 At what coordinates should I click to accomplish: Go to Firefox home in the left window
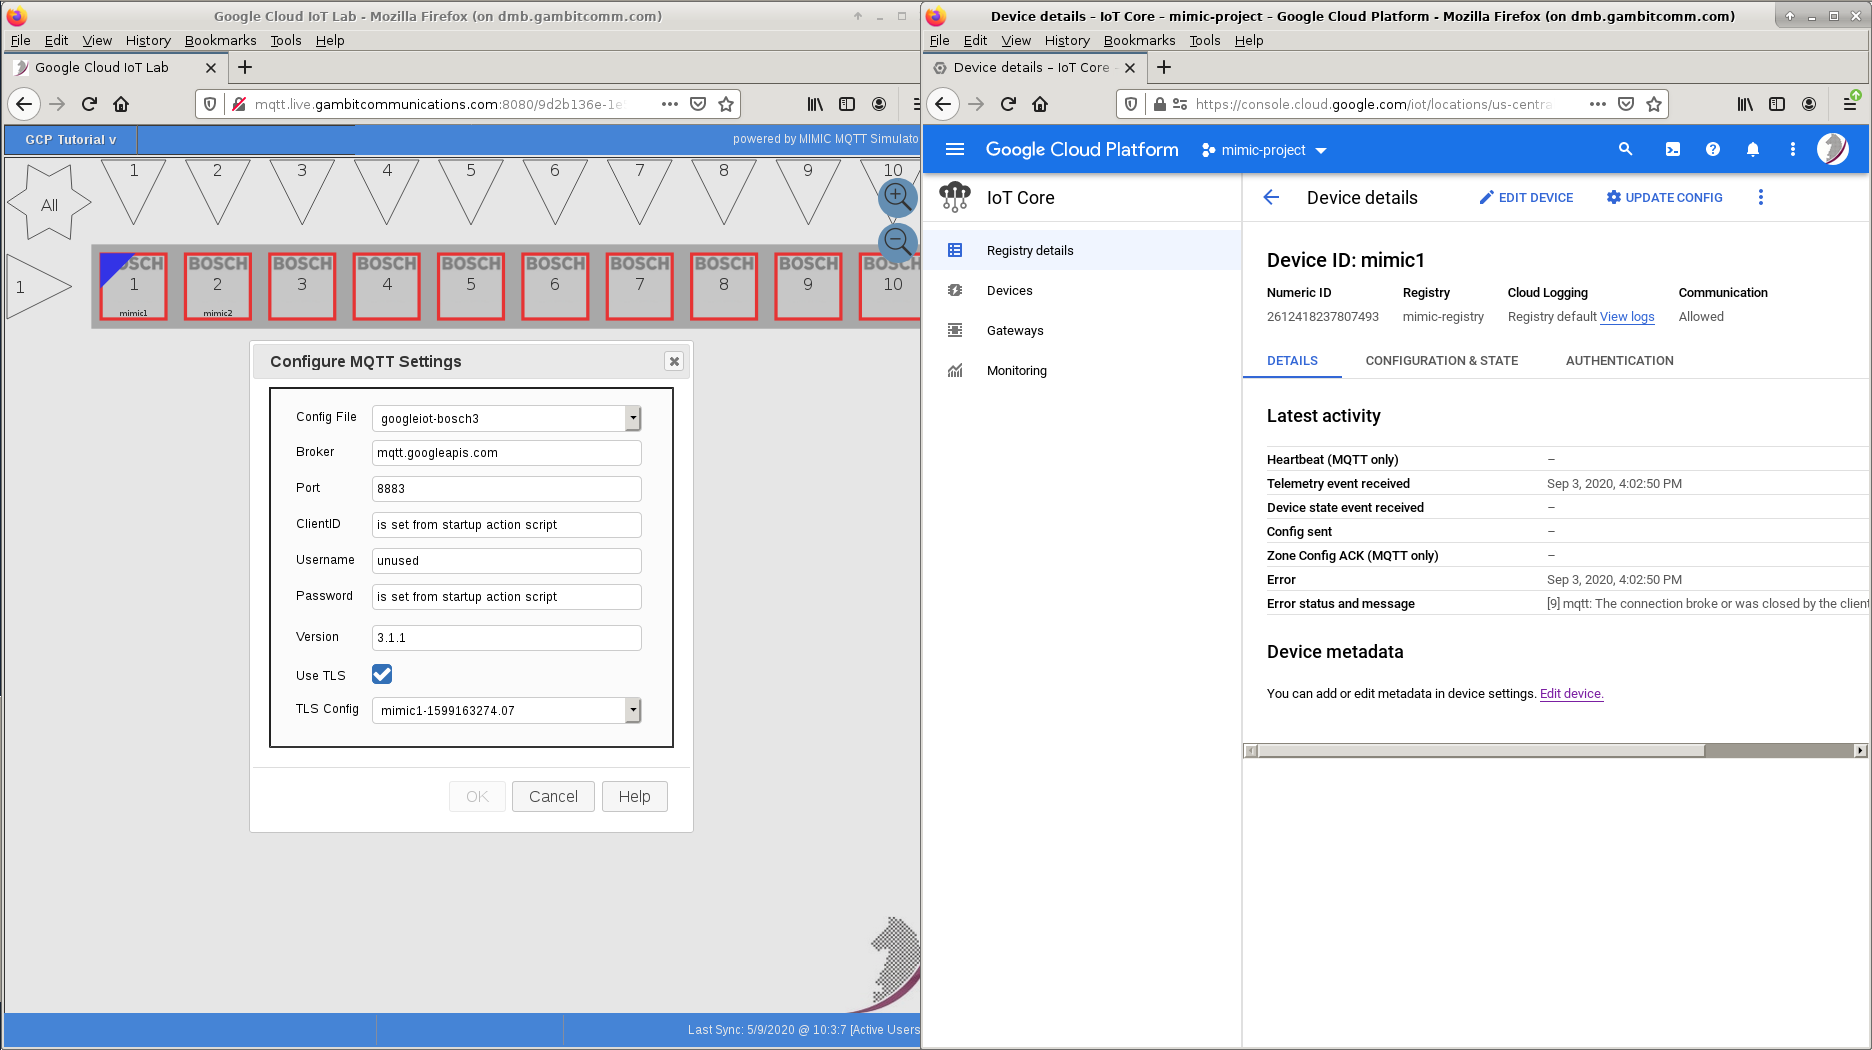click(x=121, y=104)
